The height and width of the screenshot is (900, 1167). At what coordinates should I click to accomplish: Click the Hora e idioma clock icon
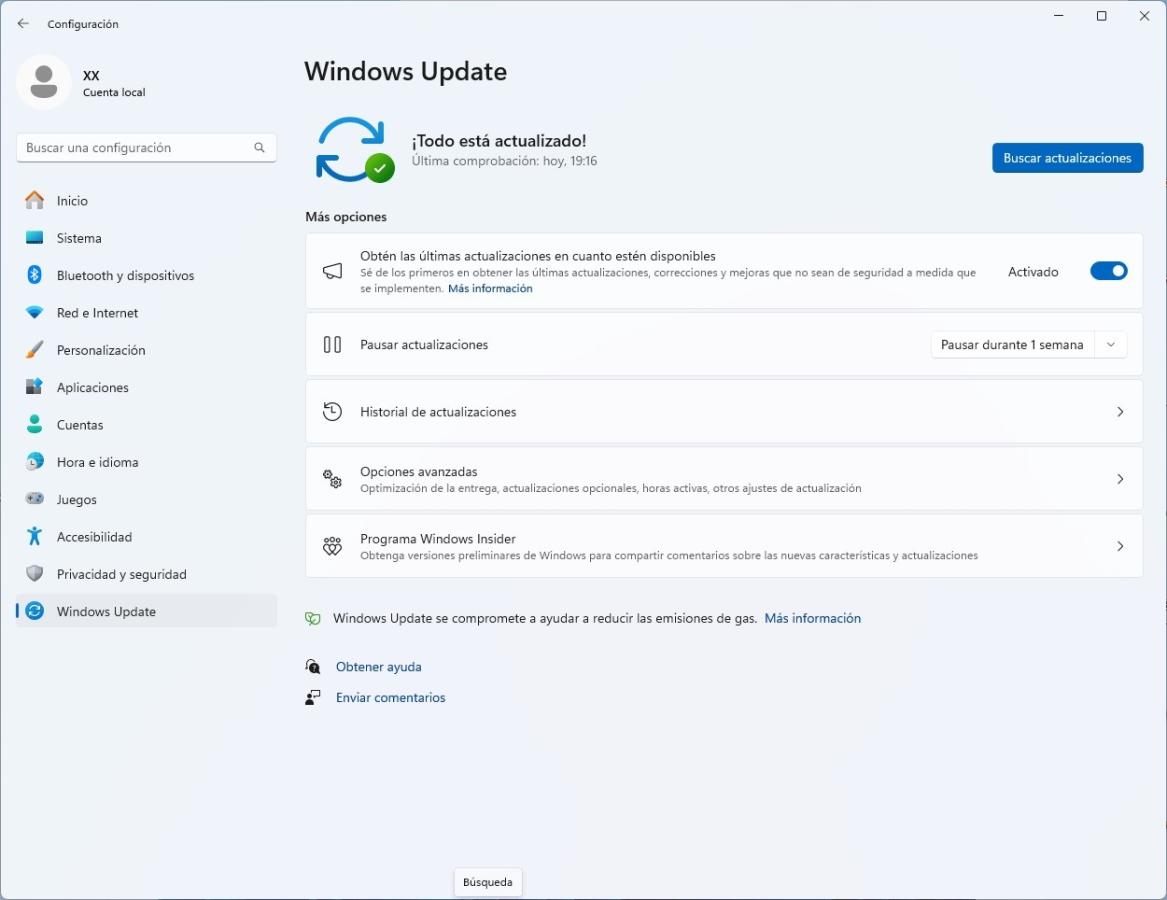pyautogui.click(x=34, y=462)
